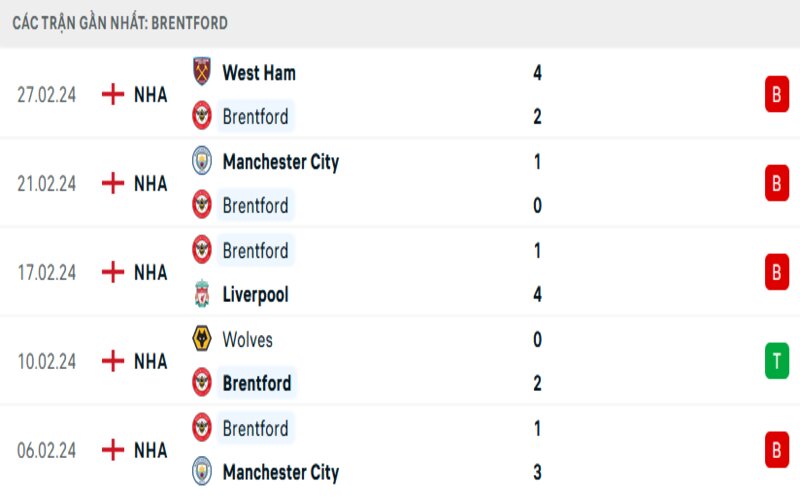The image size is (800, 500).
Task: Click the Wolves club crest
Action: tap(202, 339)
